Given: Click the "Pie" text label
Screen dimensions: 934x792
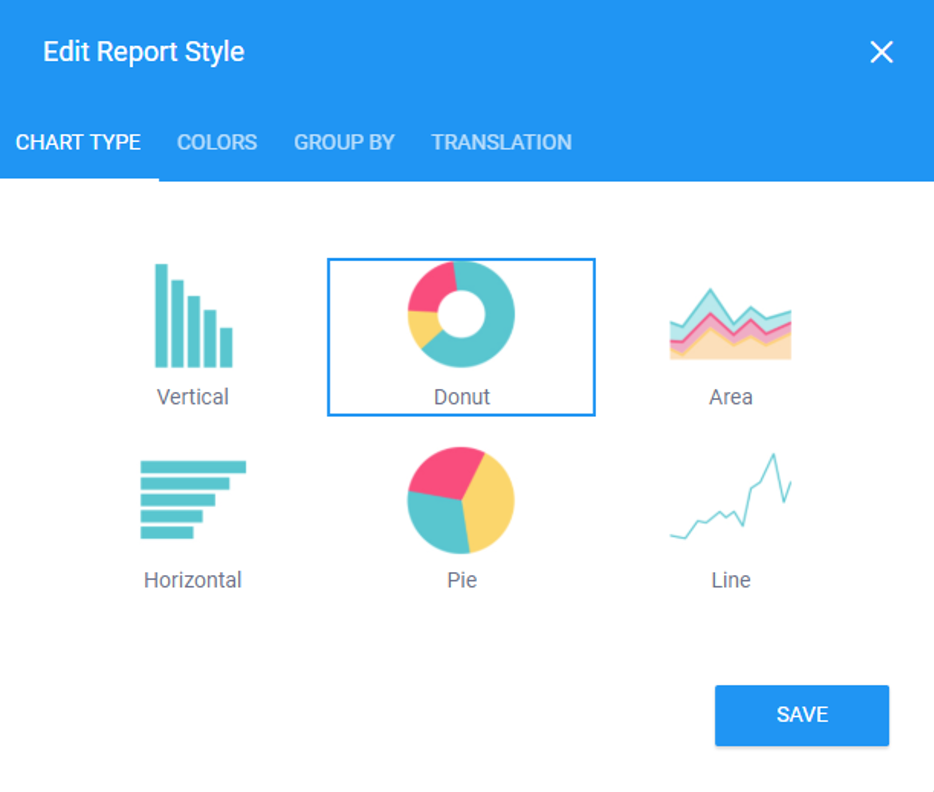Looking at the screenshot, I should [461, 580].
